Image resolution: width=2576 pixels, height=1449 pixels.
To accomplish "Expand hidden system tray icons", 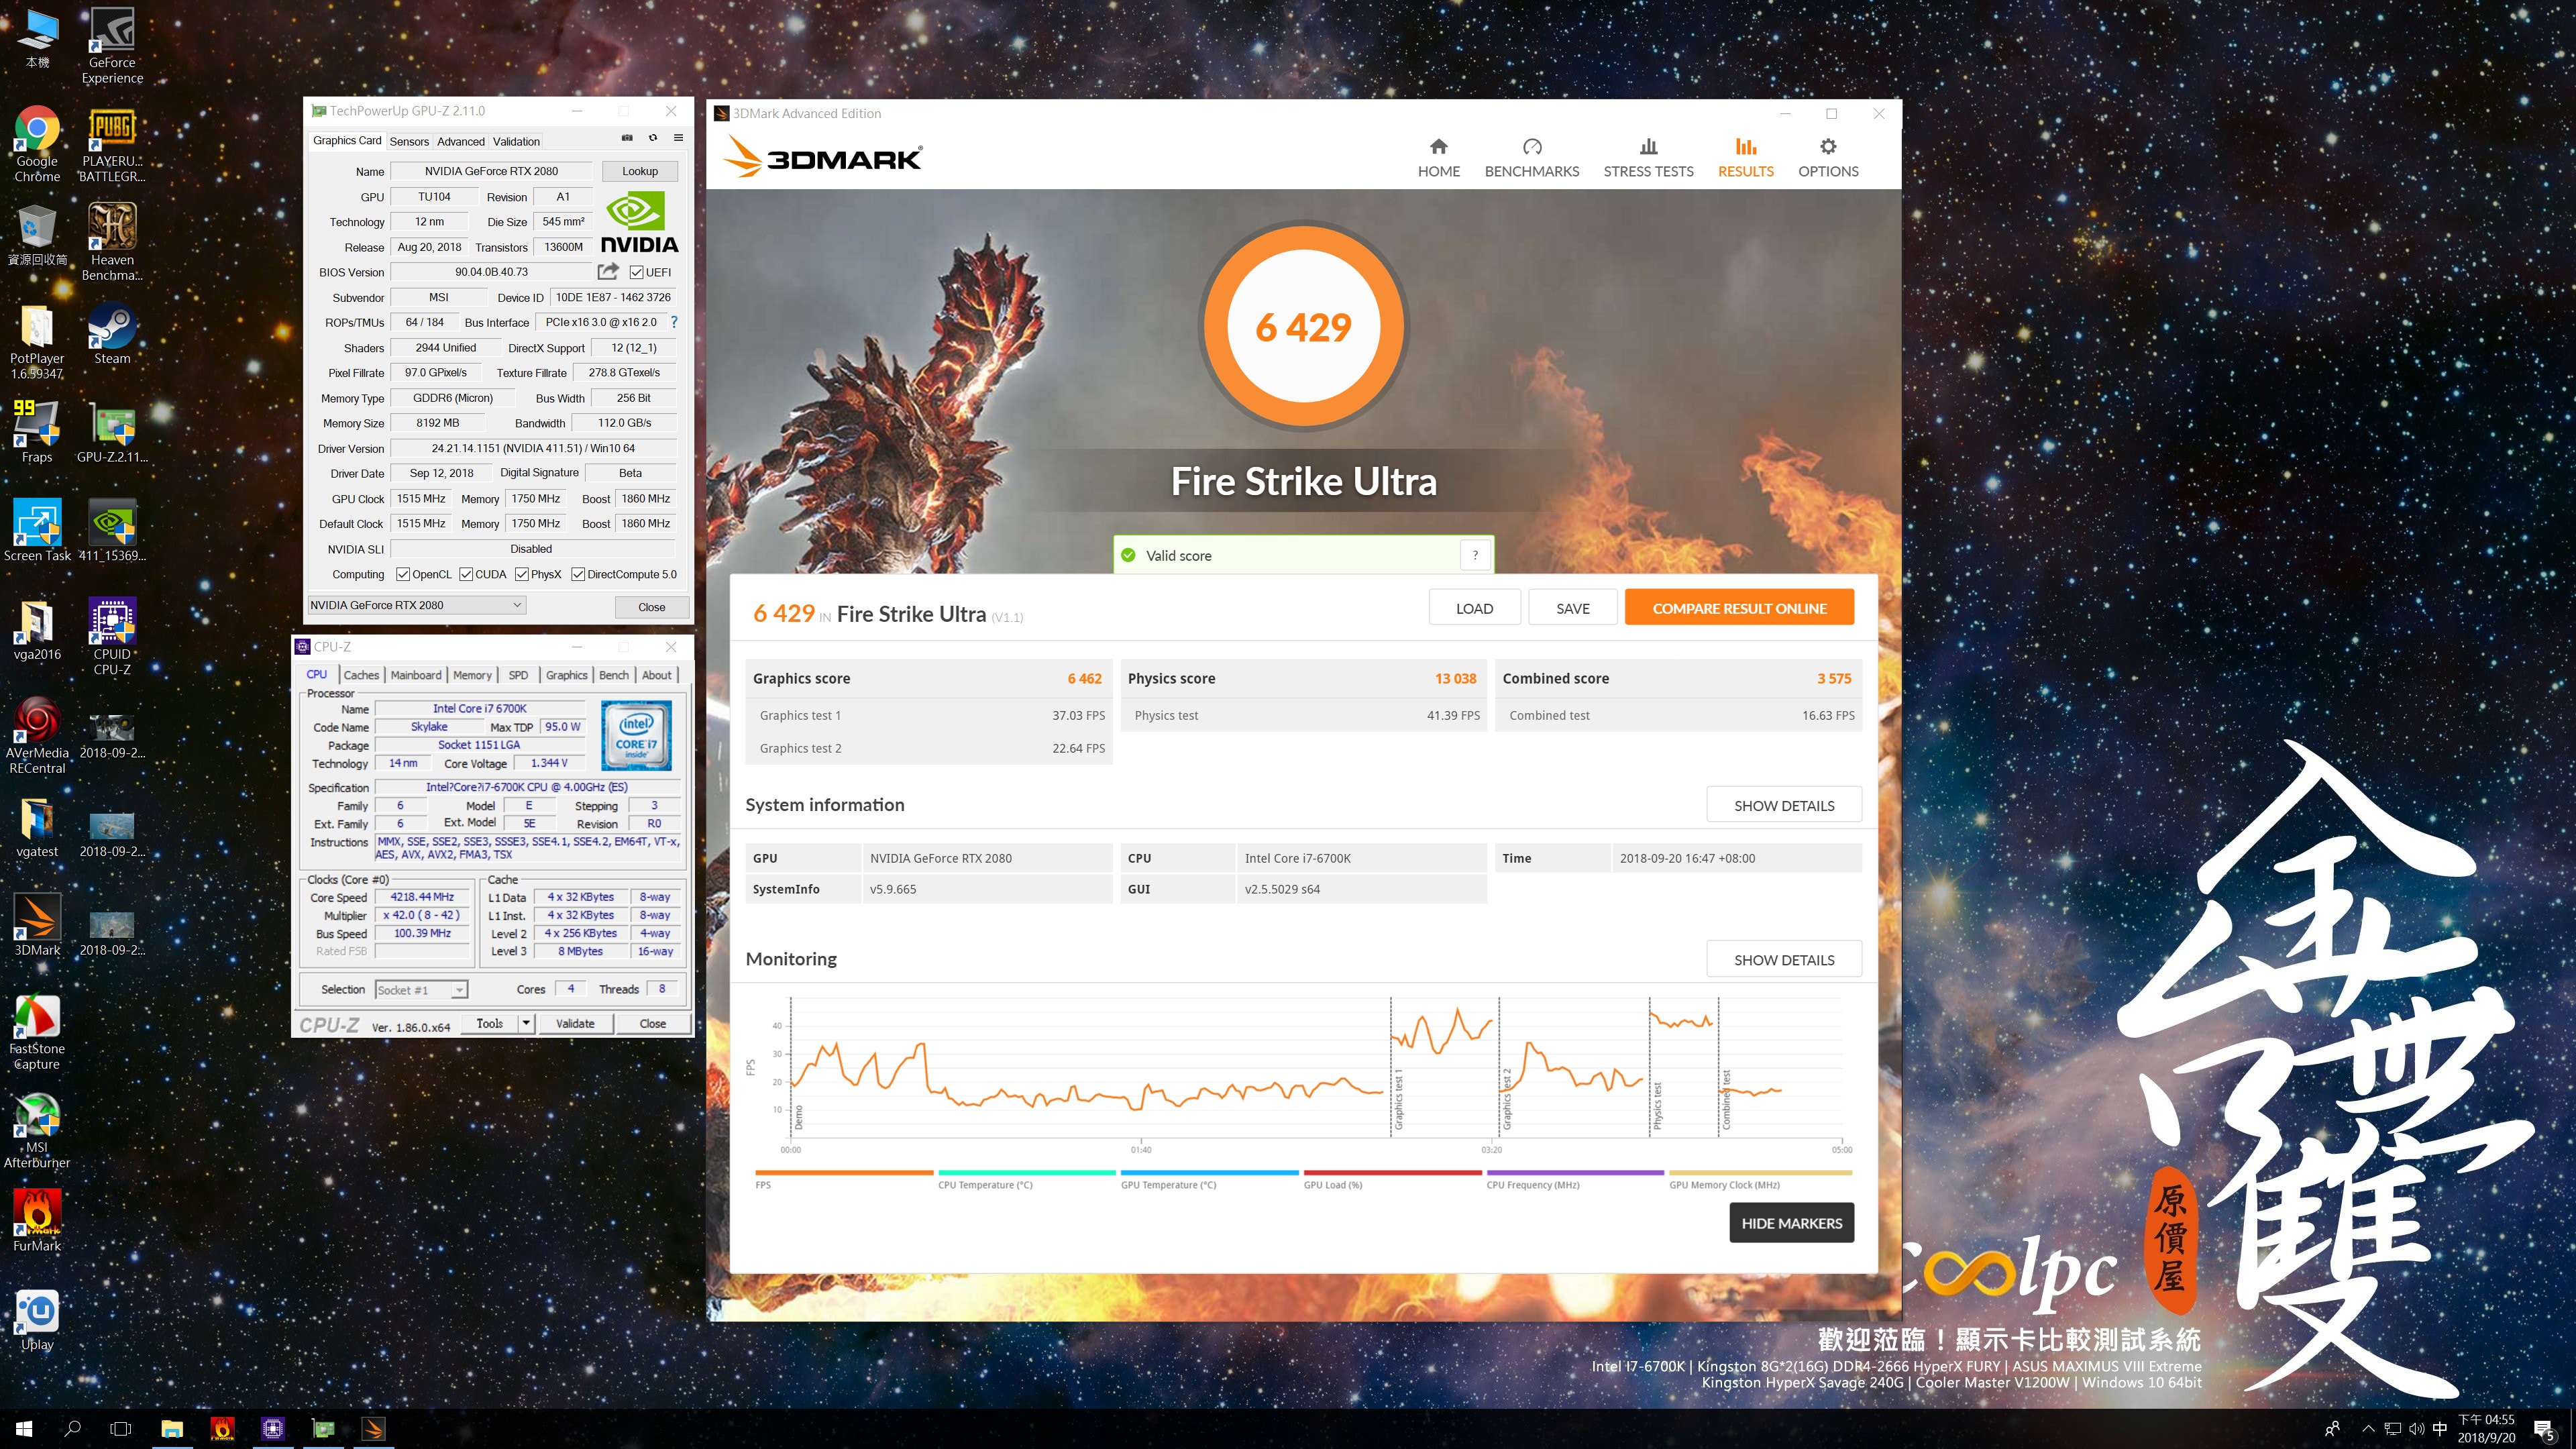I will click(2367, 1429).
